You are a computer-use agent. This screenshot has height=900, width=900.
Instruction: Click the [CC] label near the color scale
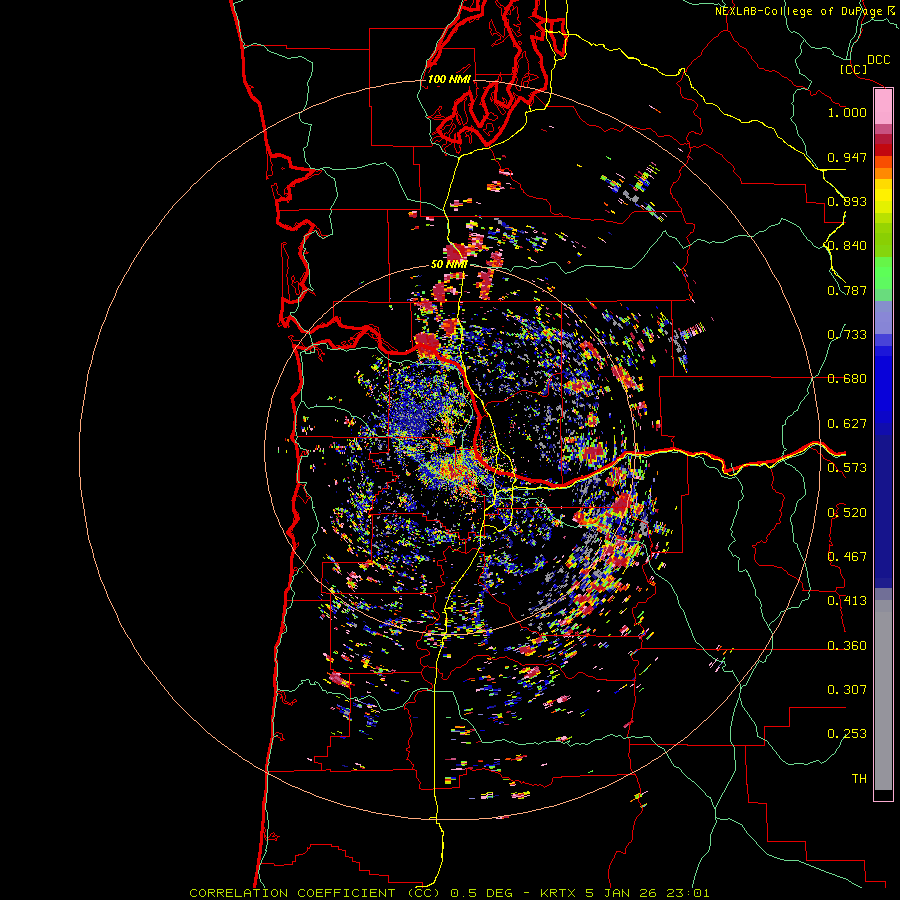click(x=853, y=69)
